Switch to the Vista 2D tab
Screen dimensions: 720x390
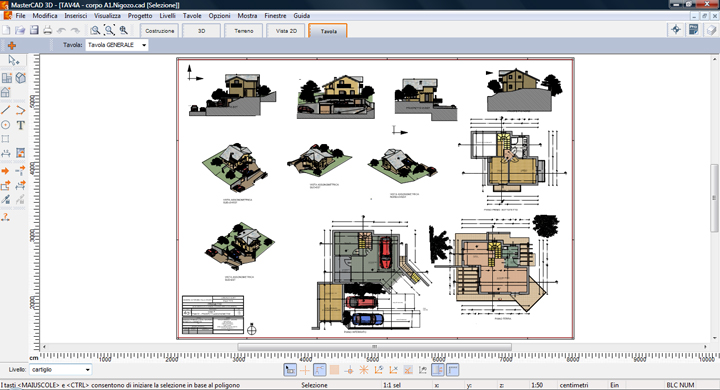(286, 31)
